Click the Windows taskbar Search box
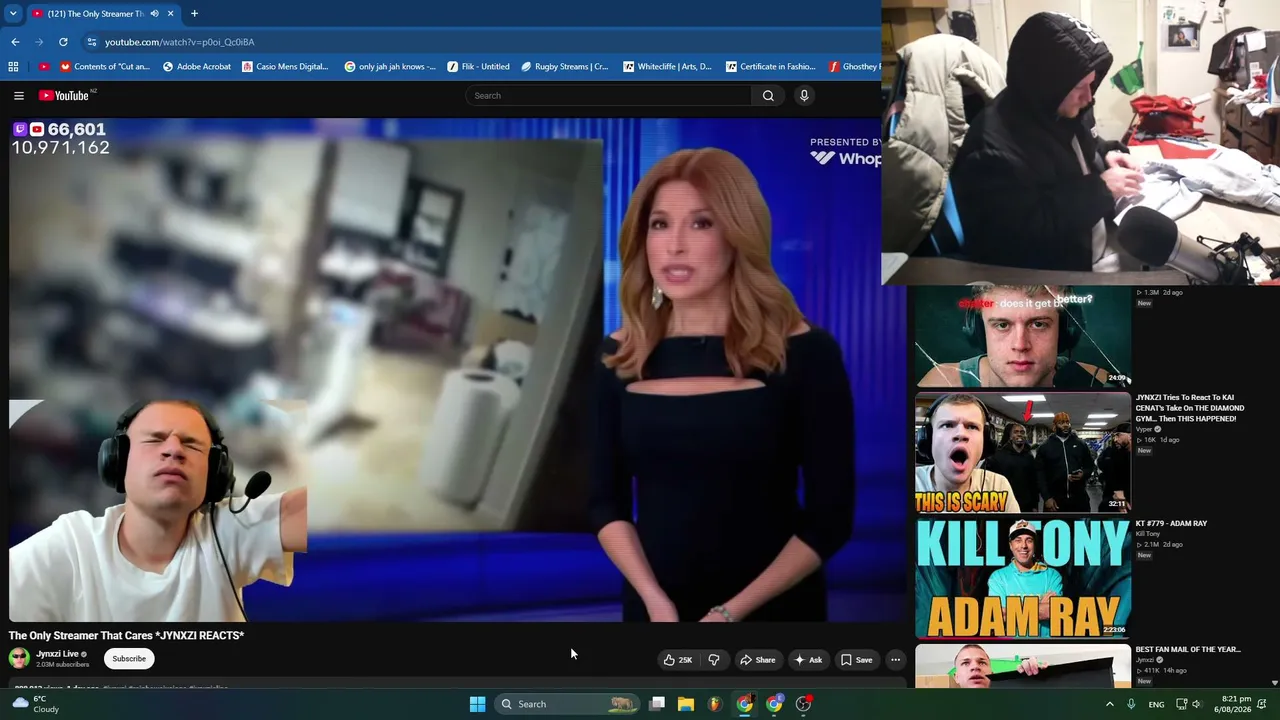The width and height of the screenshot is (1280, 720). coord(567,704)
